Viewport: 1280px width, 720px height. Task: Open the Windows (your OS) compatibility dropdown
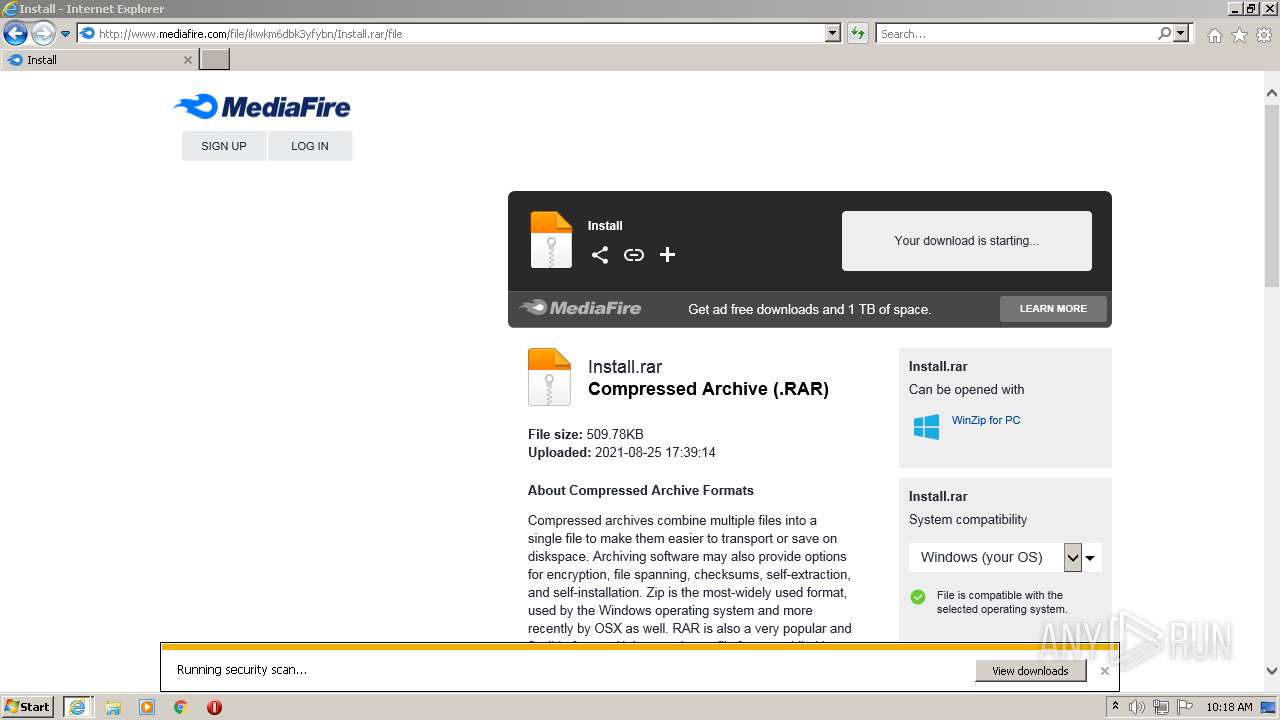pyautogui.click(x=1005, y=557)
